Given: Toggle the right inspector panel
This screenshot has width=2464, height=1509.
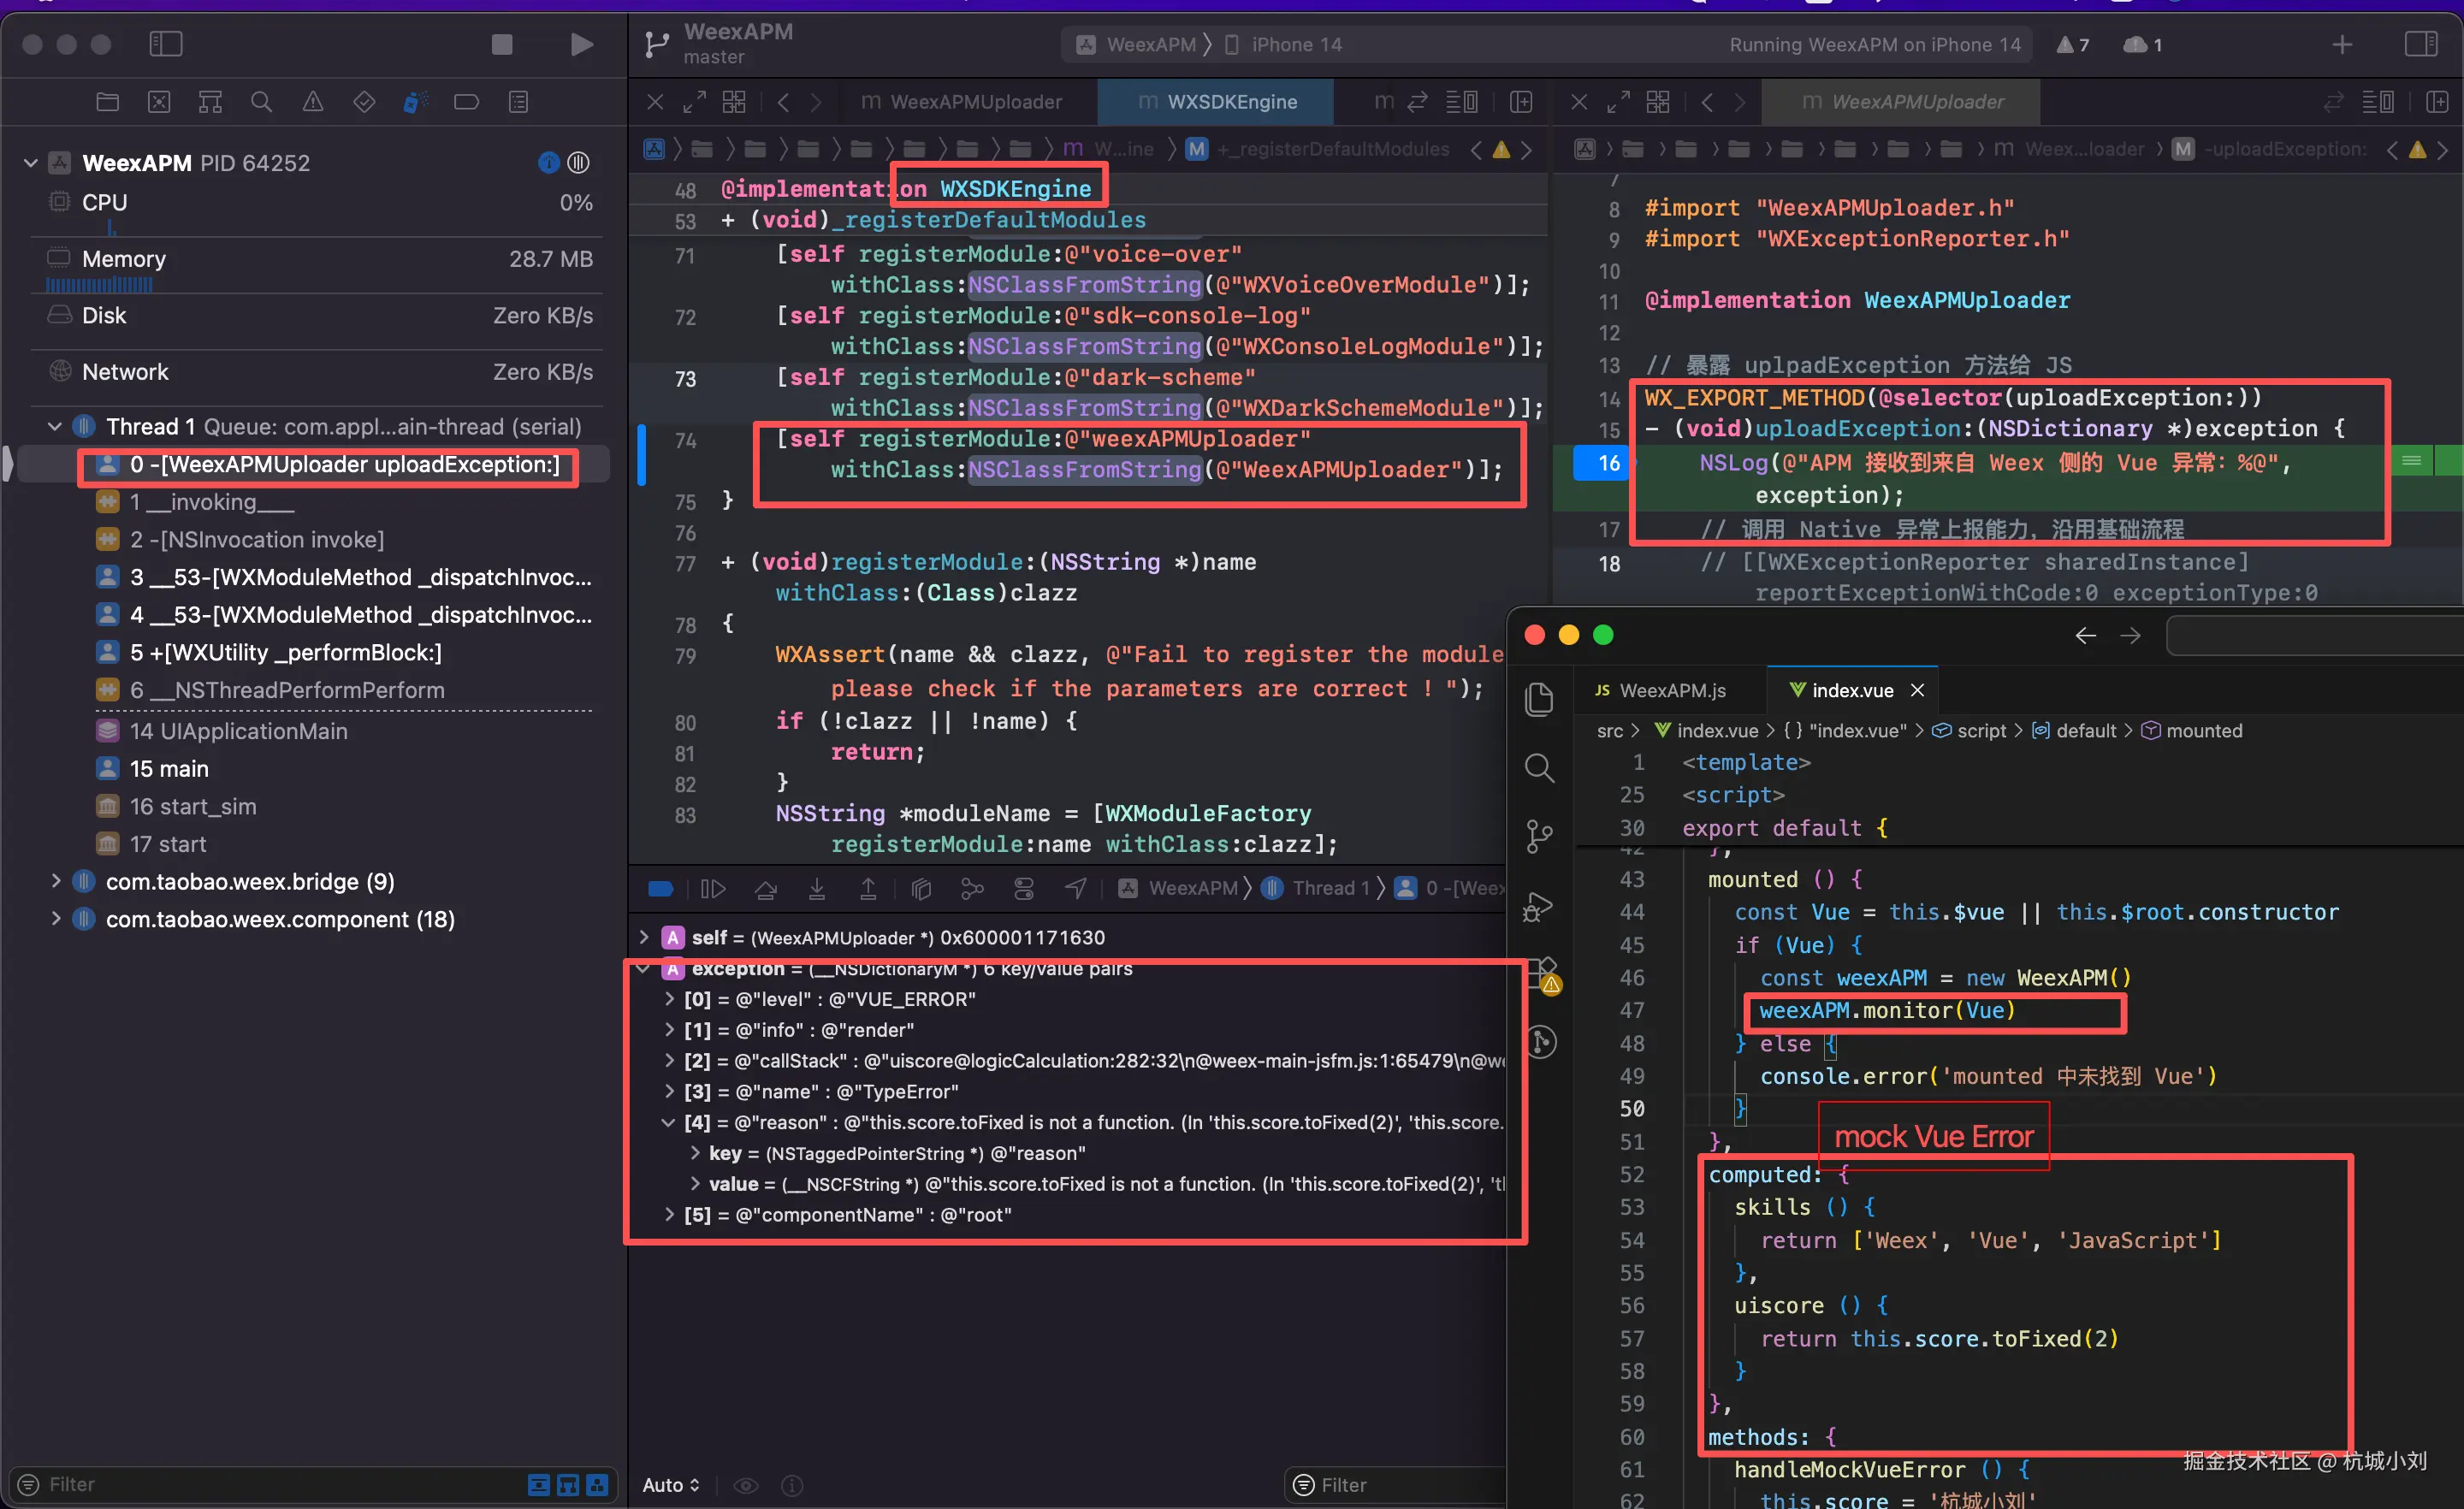Looking at the screenshot, I should [2421, 44].
